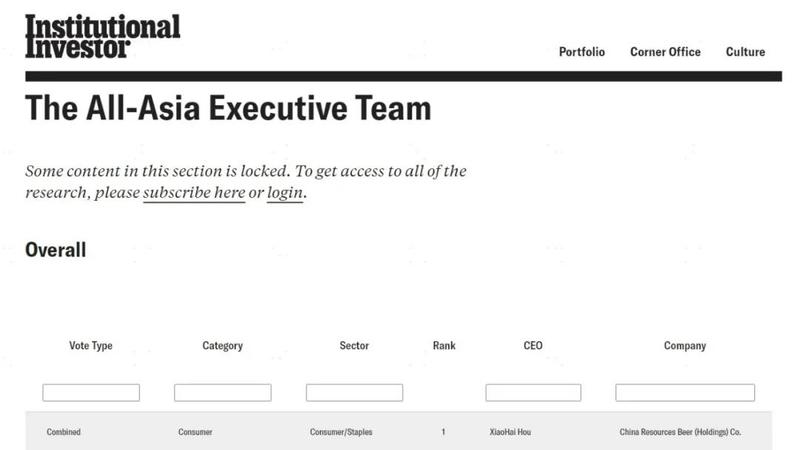Click the Company column header
Screen dimensions: 800x450
[685, 346]
